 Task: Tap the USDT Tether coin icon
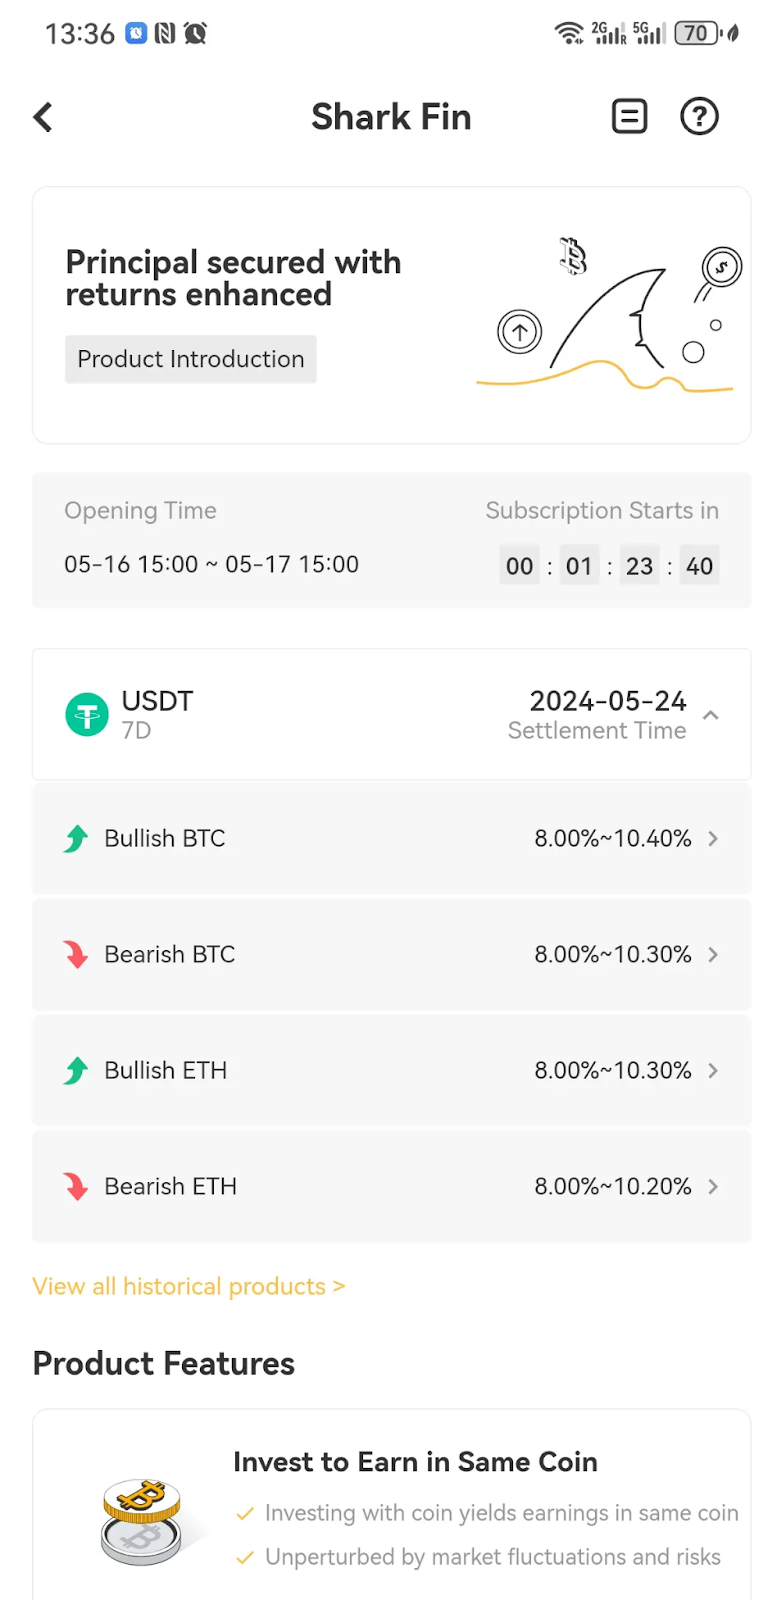87,715
